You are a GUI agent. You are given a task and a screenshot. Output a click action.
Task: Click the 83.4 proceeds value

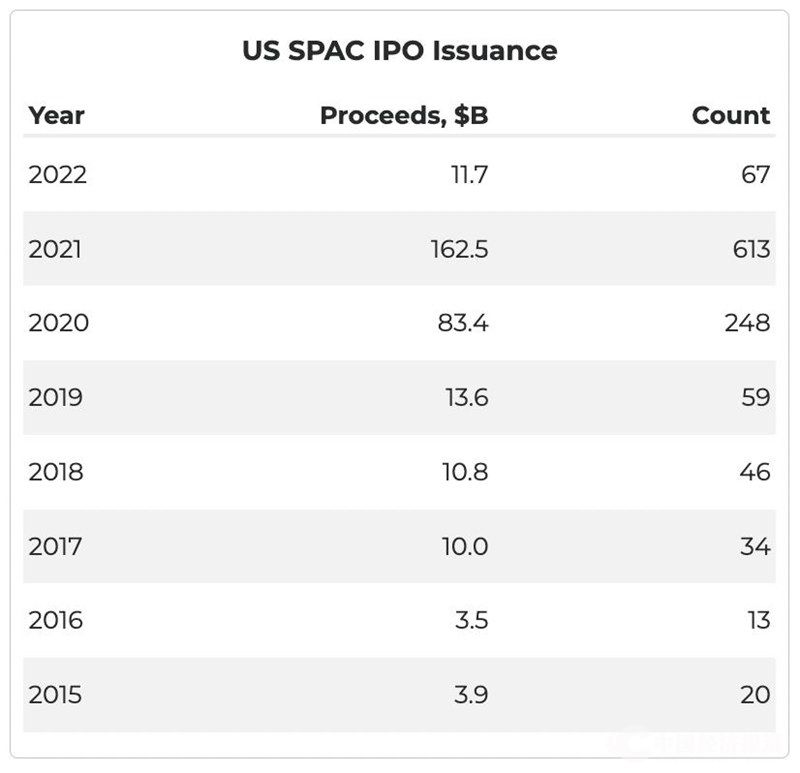(463, 323)
